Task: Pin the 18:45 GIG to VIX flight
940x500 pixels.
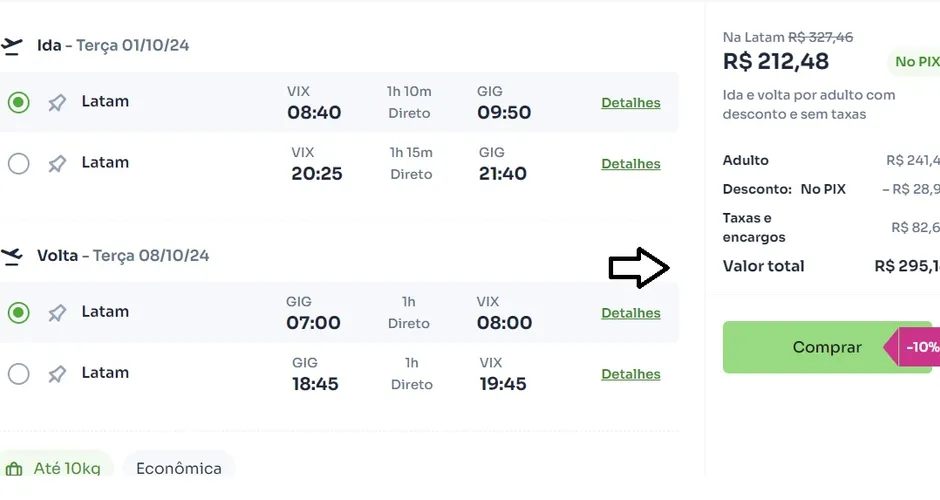Action: [x=57, y=374]
